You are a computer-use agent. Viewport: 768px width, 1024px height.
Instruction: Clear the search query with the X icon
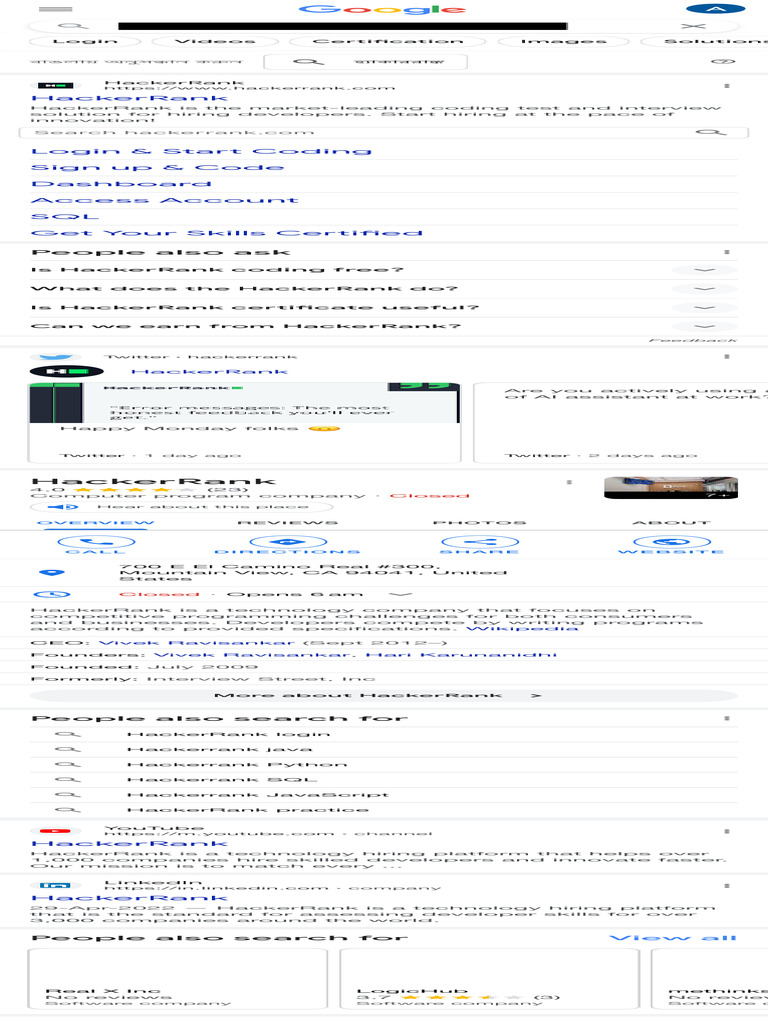tap(693, 26)
